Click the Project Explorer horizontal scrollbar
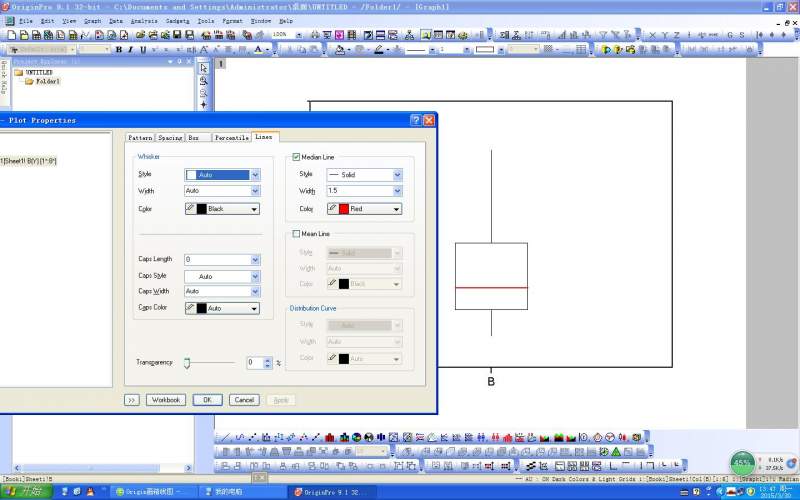 pos(103,468)
